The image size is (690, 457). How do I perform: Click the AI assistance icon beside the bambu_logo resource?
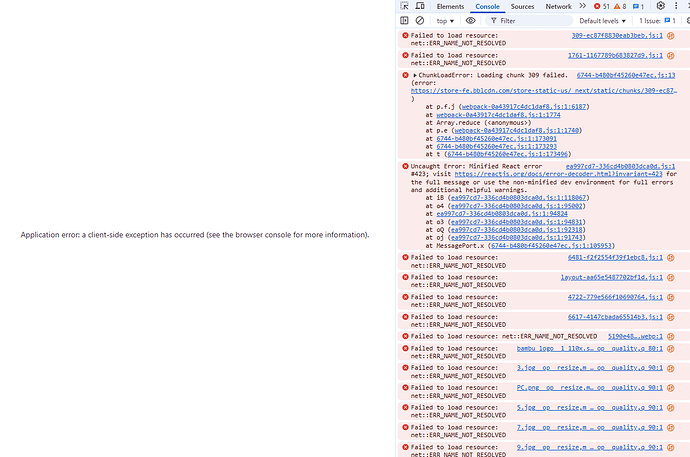pos(671,348)
